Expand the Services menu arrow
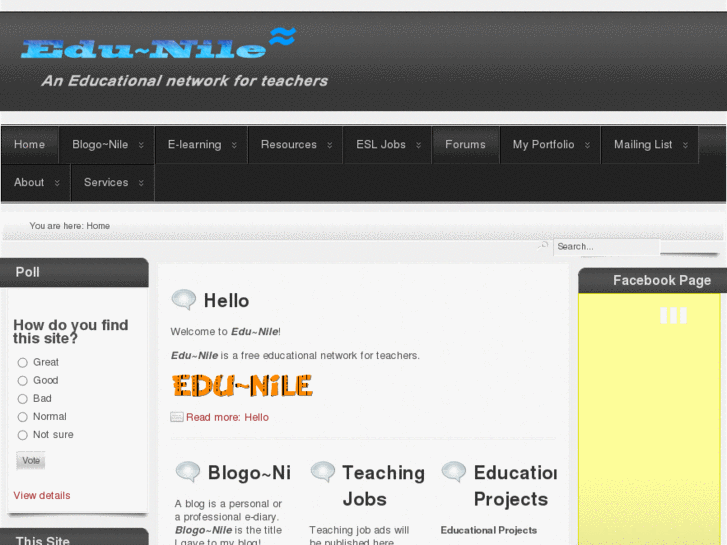Viewport: 727px width, 545px height. click(141, 183)
